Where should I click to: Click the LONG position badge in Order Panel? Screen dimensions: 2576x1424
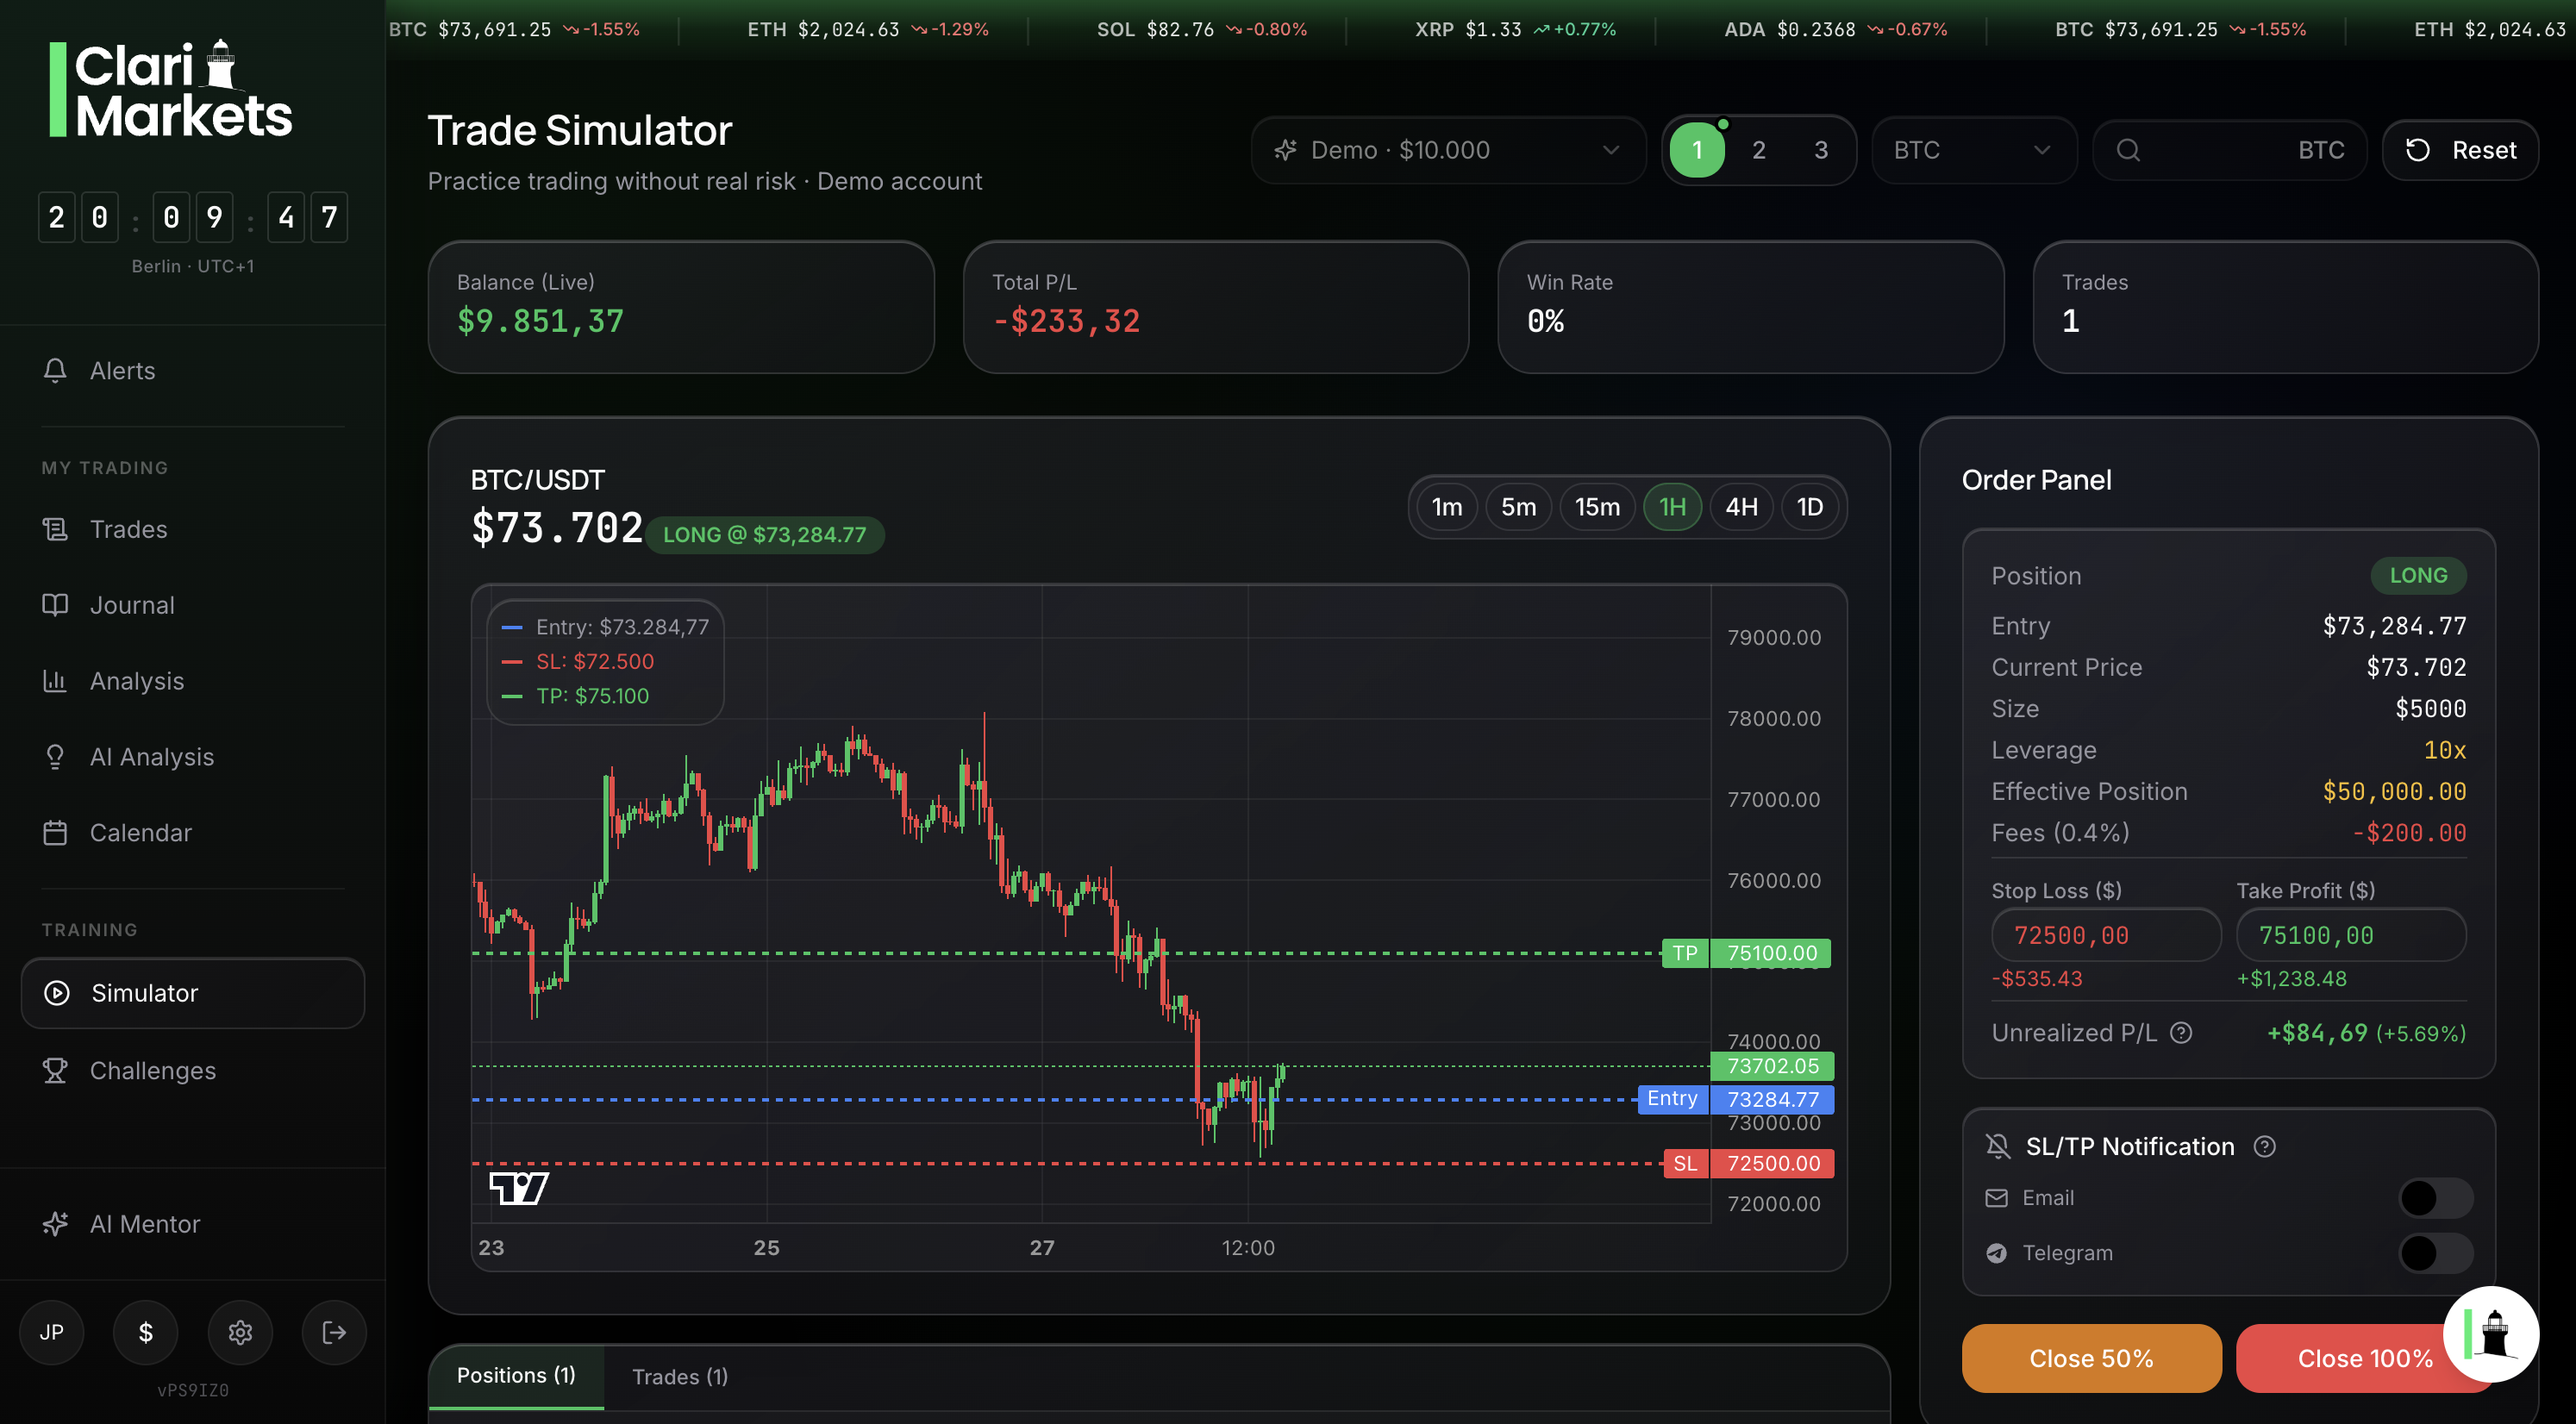click(x=2418, y=575)
